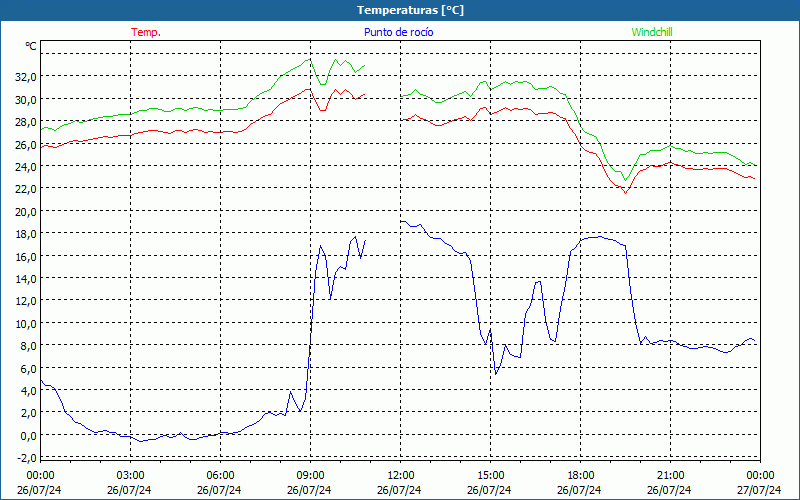
Task: Click the 15:00 time axis label
Action: [x=490, y=476]
